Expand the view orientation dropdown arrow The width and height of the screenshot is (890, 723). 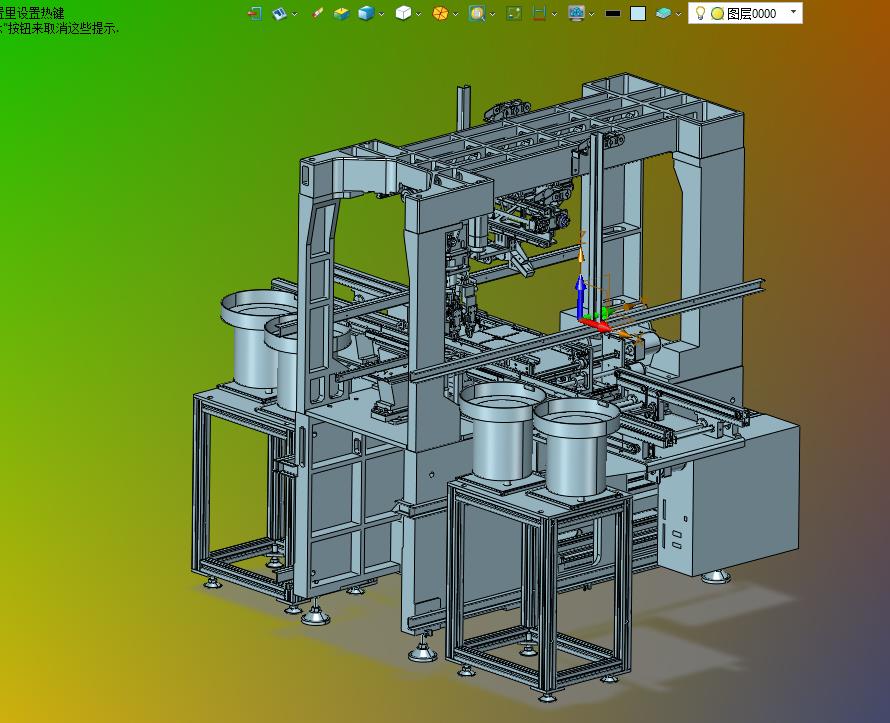(295, 14)
